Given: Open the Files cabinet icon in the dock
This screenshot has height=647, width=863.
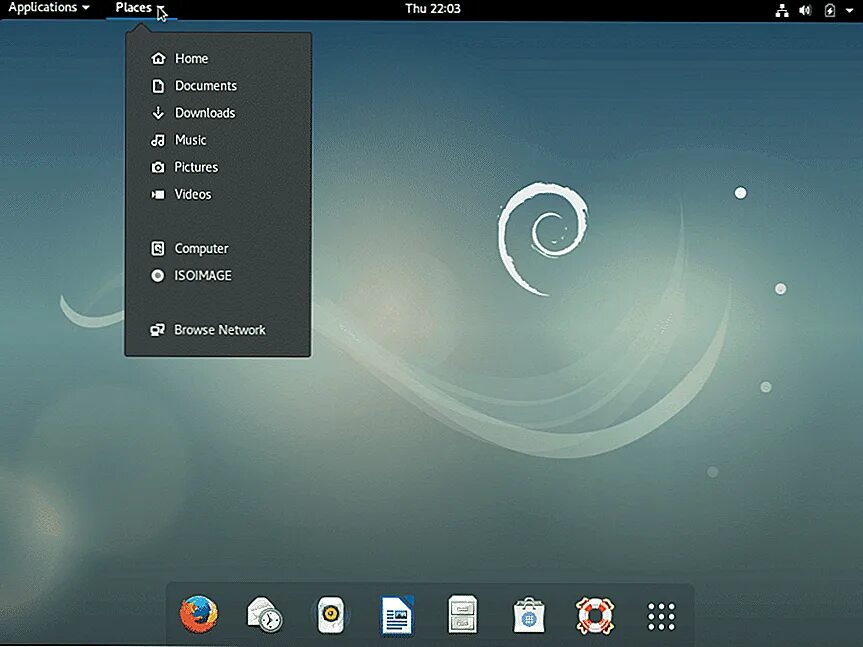Looking at the screenshot, I should pos(462,614).
